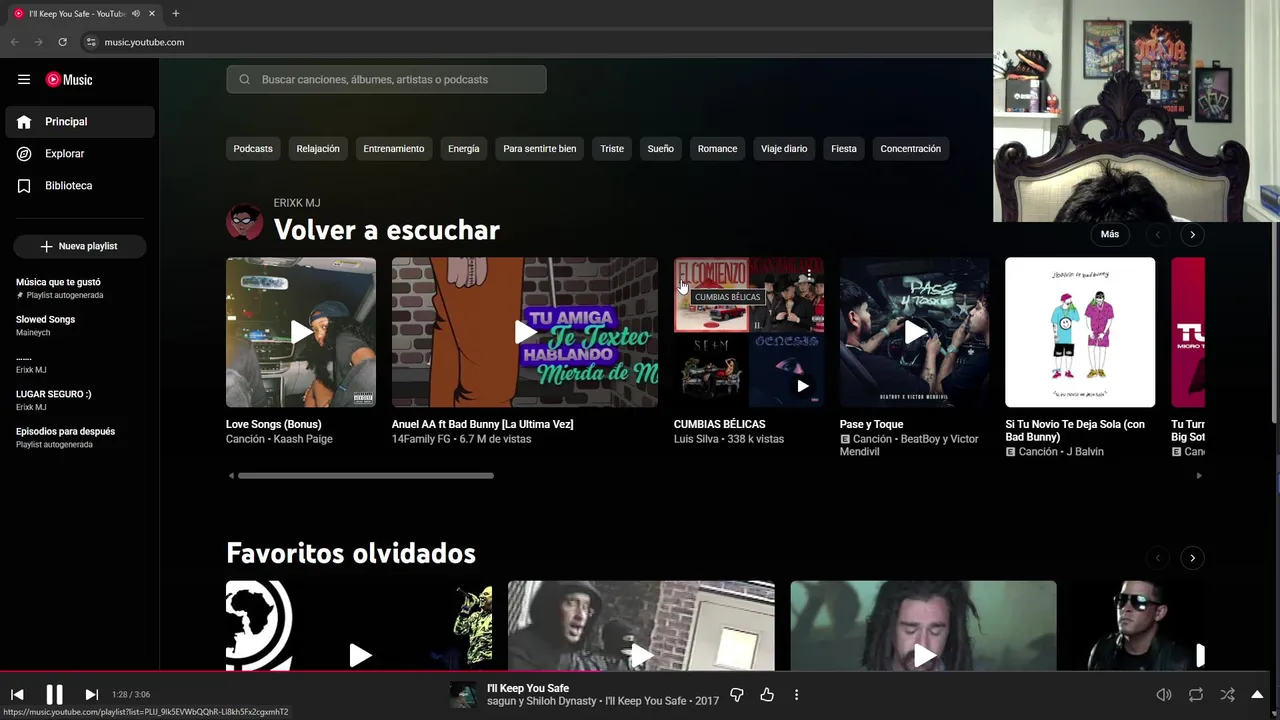Screen dimensions: 1280x720
Task: Click the YouTube Music logo
Action: pyautogui.click(x=69, y=80)
